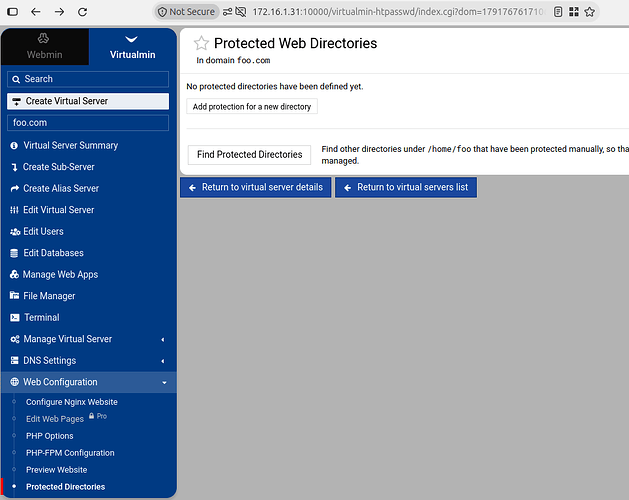Open File Manager

pyautogui.click(x=49, y=296)
